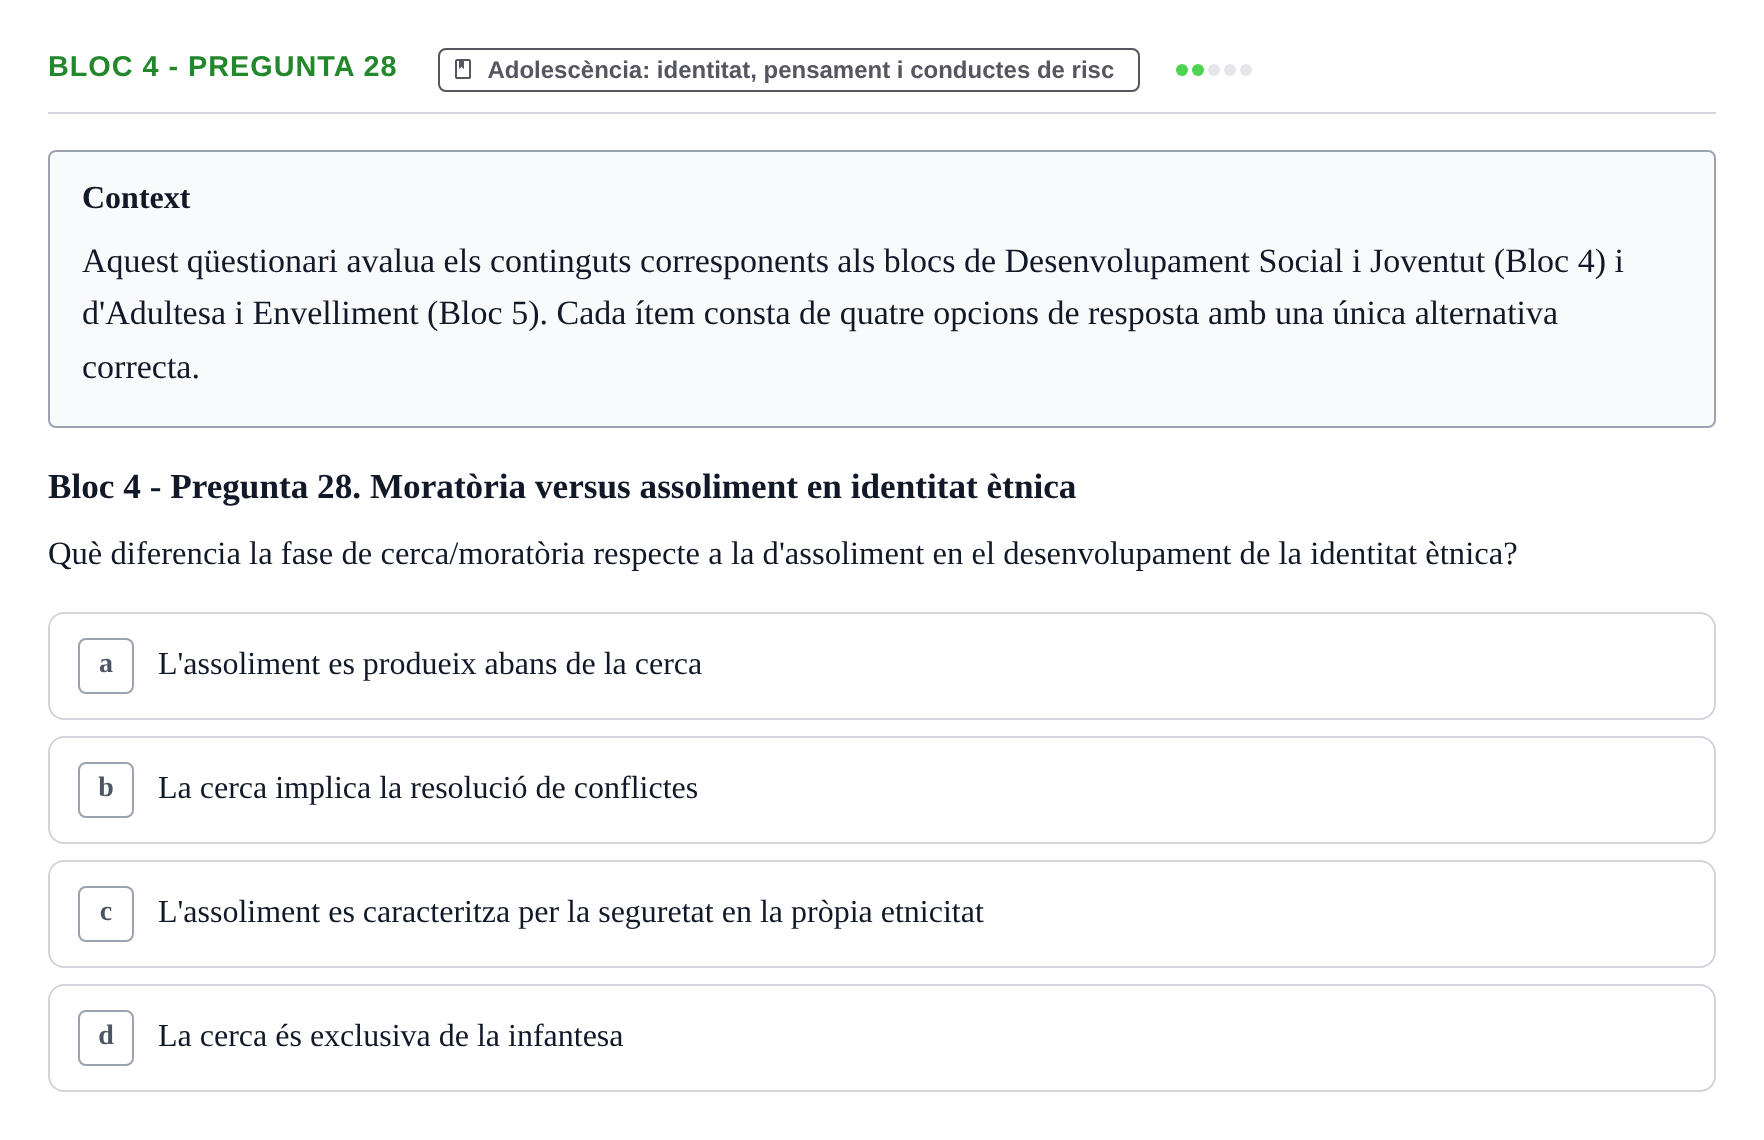Click the question text starting "Què diferencia"

tap(783, 554)
